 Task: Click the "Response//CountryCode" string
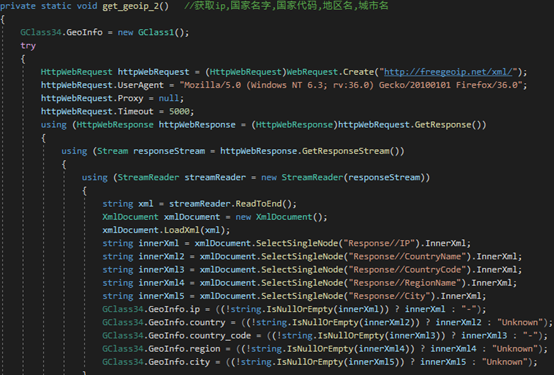(x=407, y=270)
